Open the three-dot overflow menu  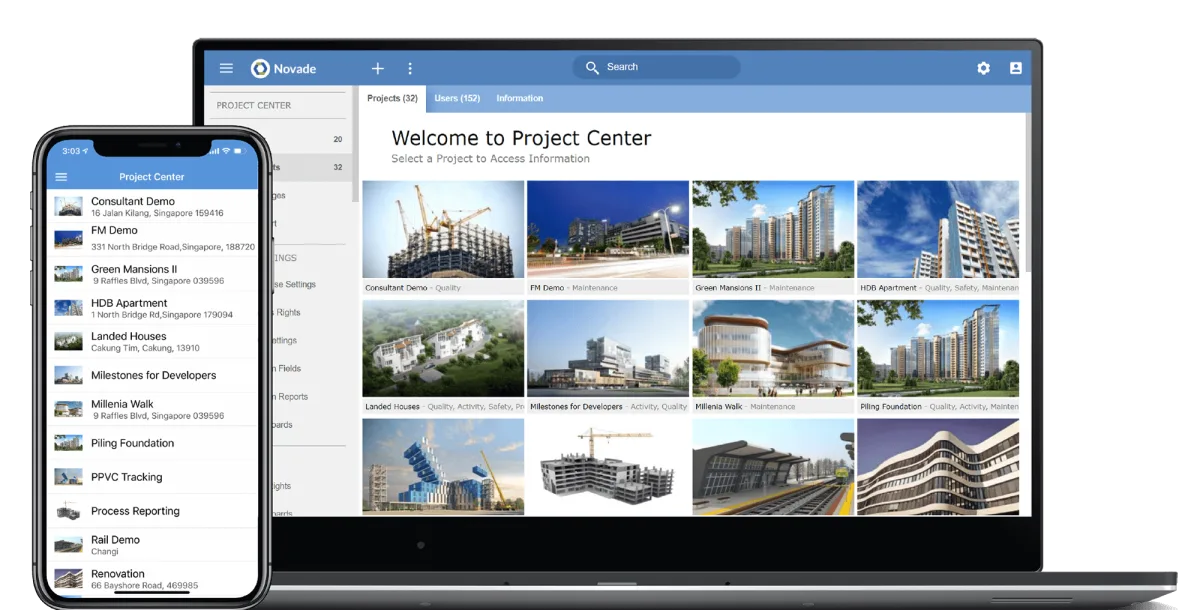pos(410,68)
